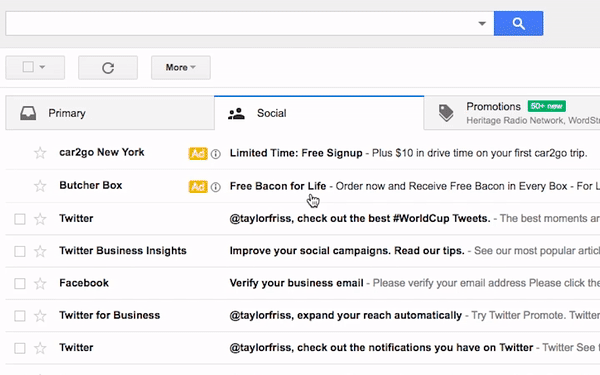Open the select-all checkbox dropdown arrow

tap(42, 67)
